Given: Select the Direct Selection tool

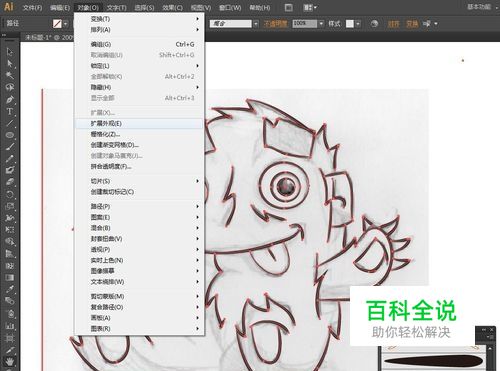Looking at the screenshot, I should tap(9, 63).
